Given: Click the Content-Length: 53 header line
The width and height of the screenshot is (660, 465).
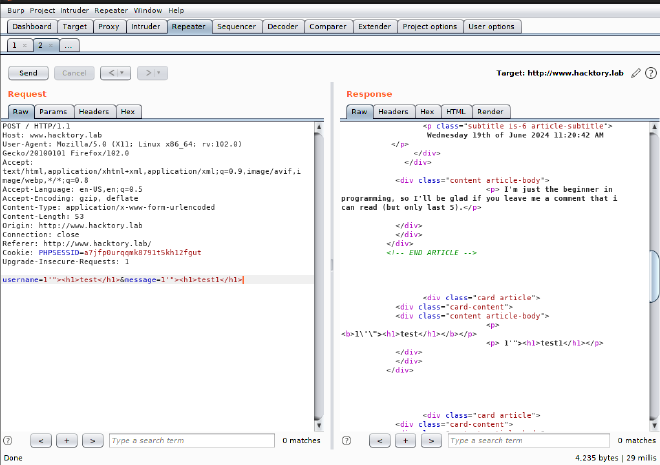Looking at the screenshot, I should [x=43, y=217].
